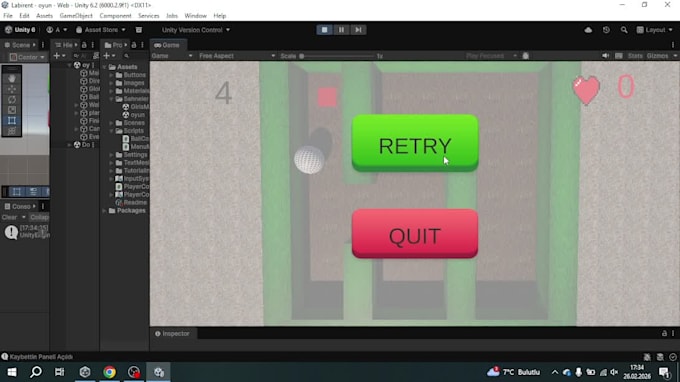
Task: Select the Scale tool in Scene view
Action: [x=12, y=110]
